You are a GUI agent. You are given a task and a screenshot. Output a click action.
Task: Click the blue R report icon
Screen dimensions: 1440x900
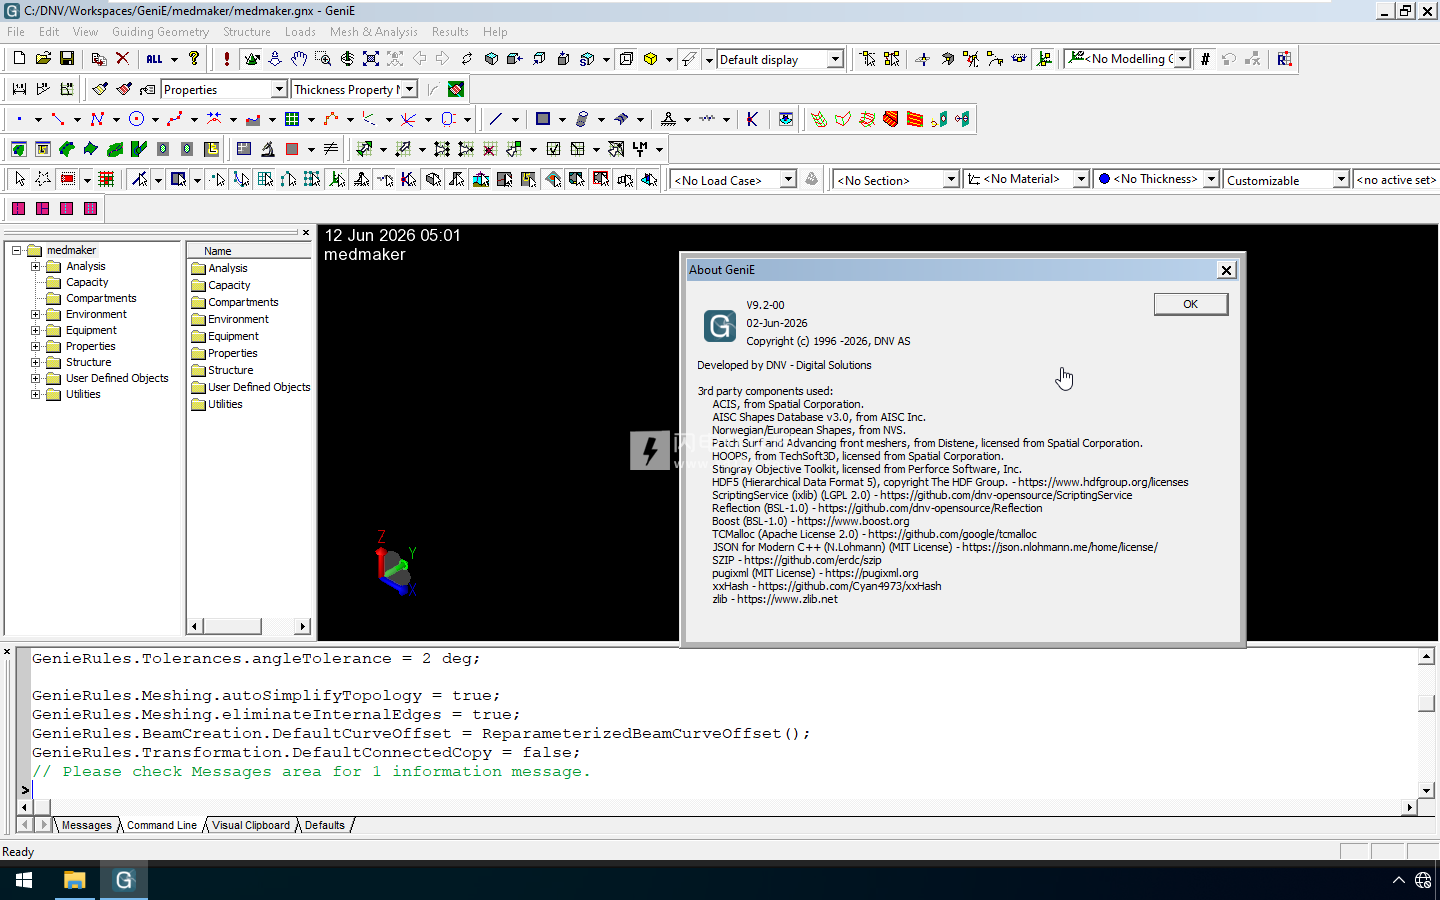click(x=1284, y=59)
